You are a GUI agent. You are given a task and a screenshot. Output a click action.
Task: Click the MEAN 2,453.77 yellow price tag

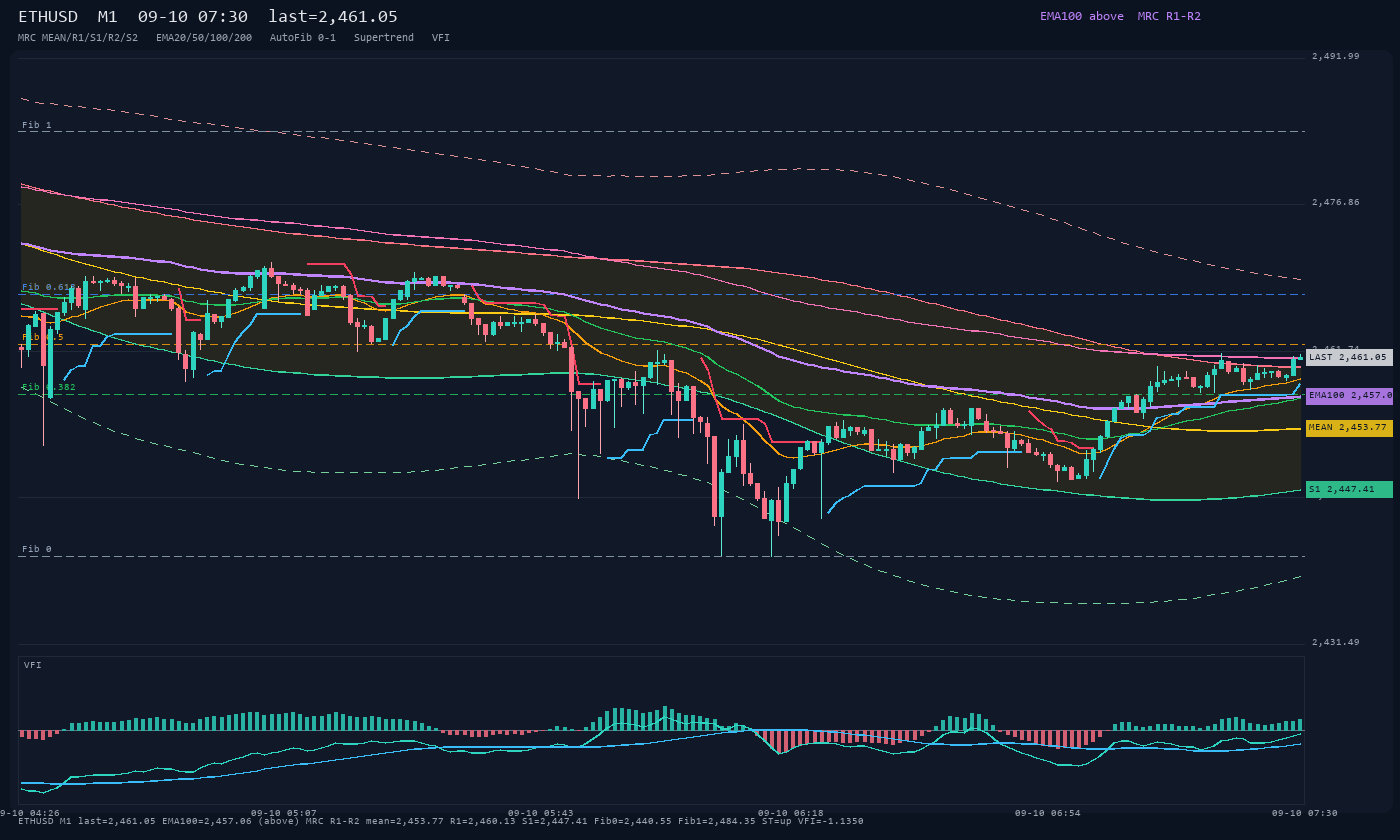coord(1349,428)
